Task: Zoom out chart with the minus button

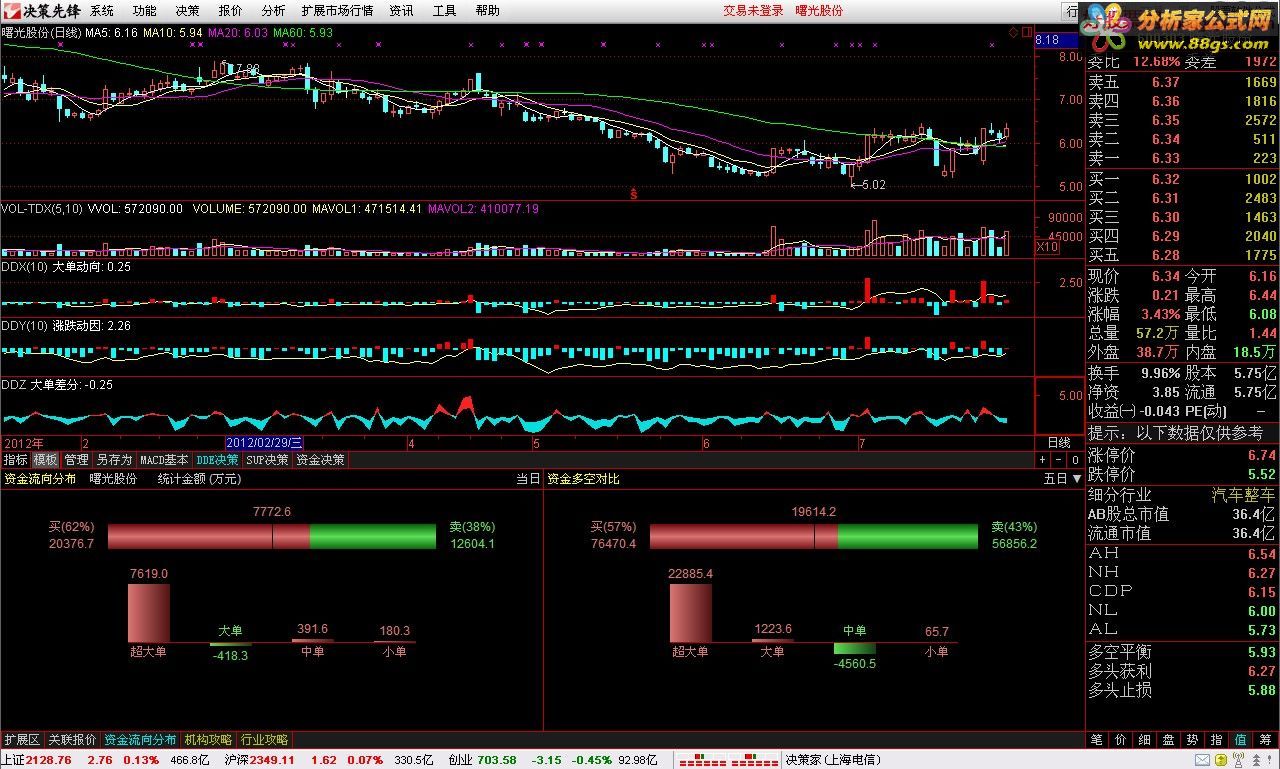Action: click(x=1059, y=460)
